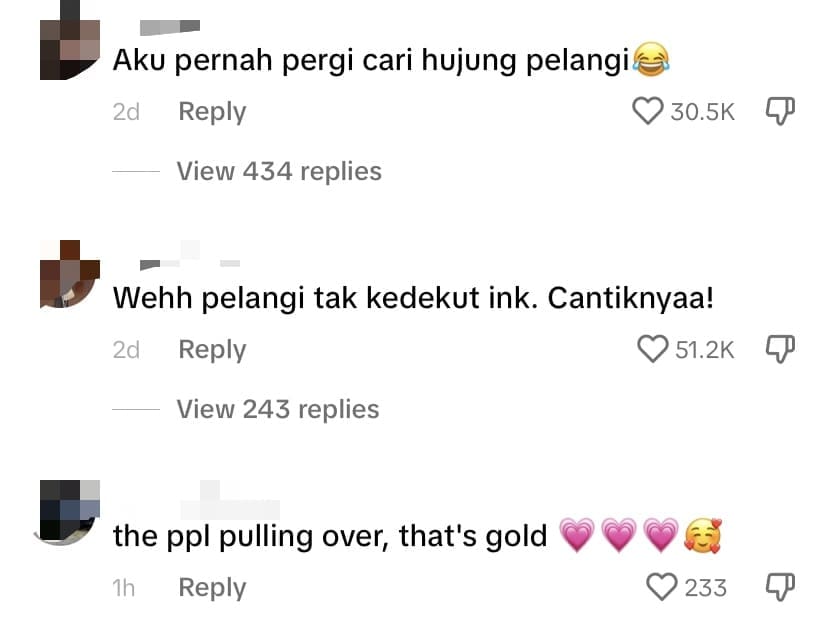
Task: Reply to 'Wehh pelangi' comment
Action: tap(212, 350)
